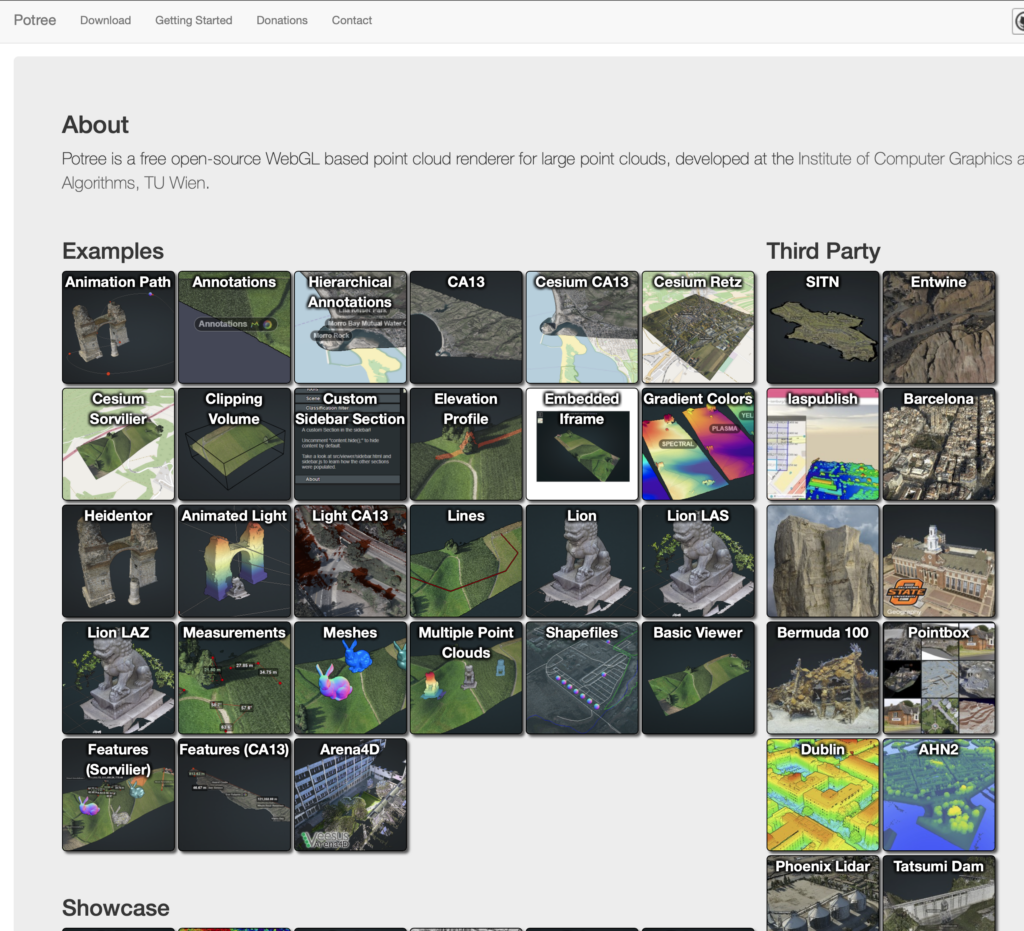Open the Meshes example with bunnies
Screen dimensions: 1024x931
pyautogui.click(x=351, y=678)
